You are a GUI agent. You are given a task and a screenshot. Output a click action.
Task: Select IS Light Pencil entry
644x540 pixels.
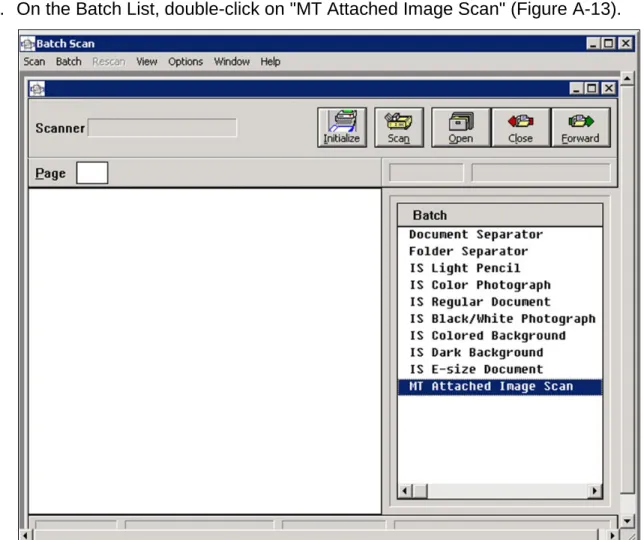500,268
